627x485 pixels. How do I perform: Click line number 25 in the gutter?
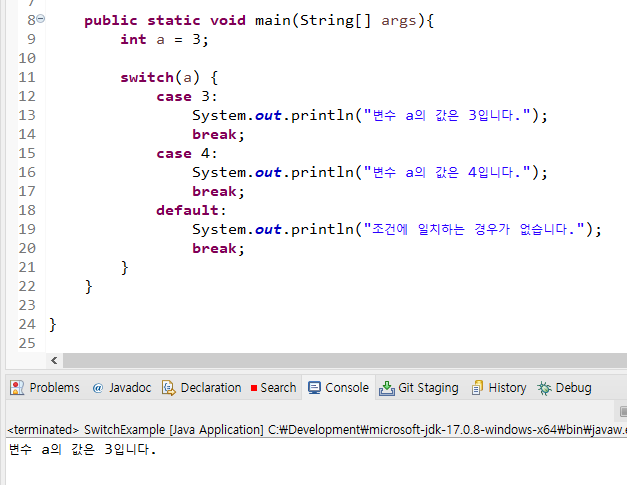coord(27,343)
